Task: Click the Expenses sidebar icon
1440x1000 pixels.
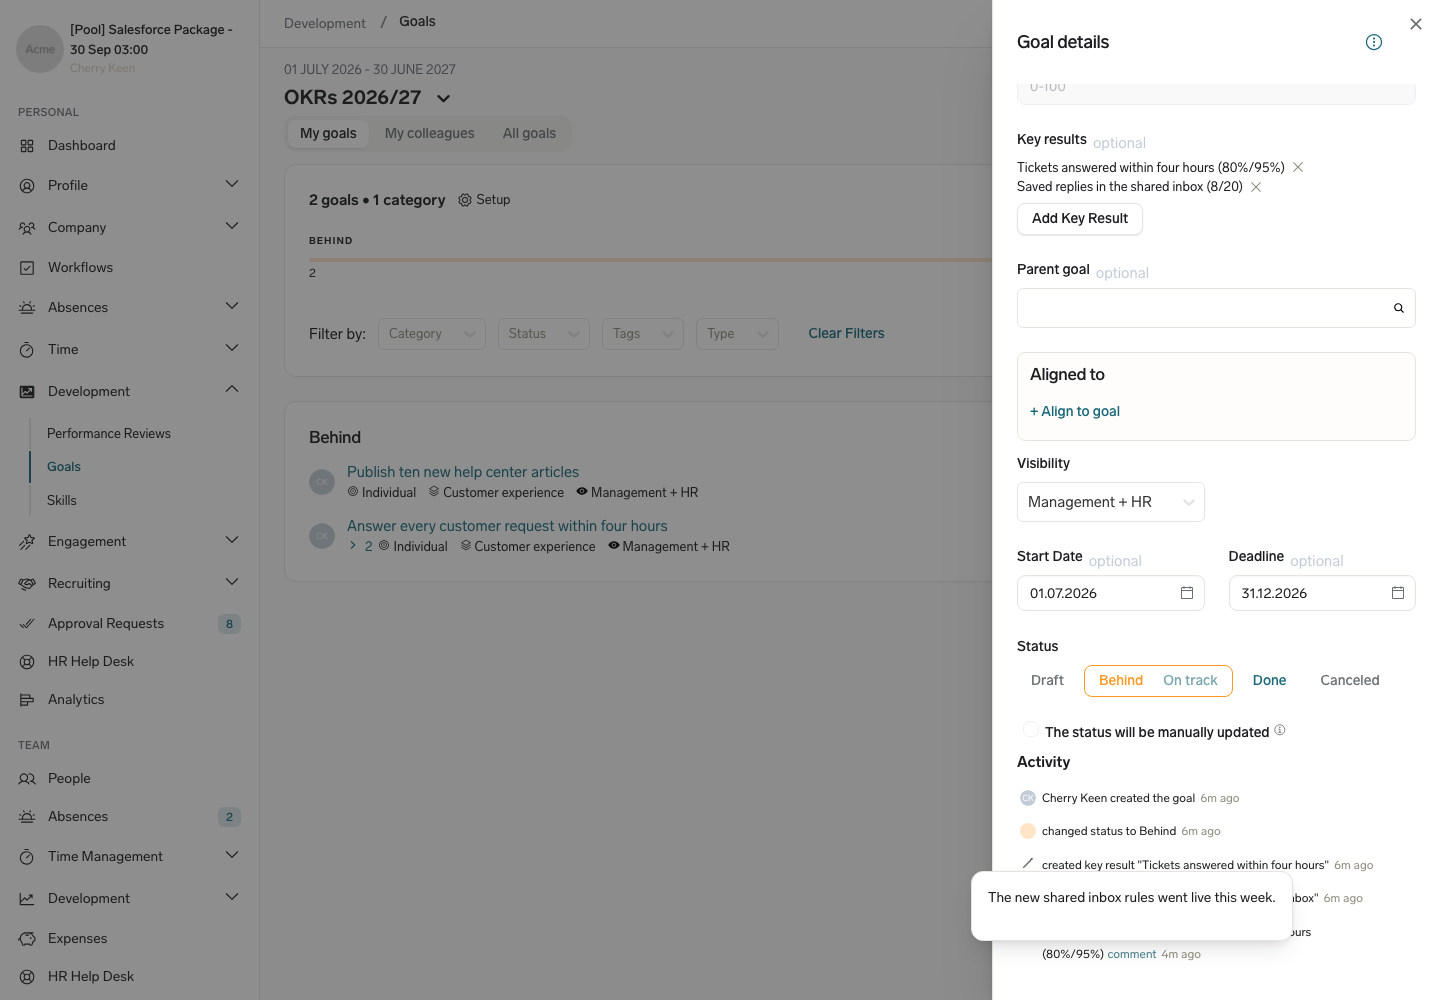Action: tap(27, 939)
